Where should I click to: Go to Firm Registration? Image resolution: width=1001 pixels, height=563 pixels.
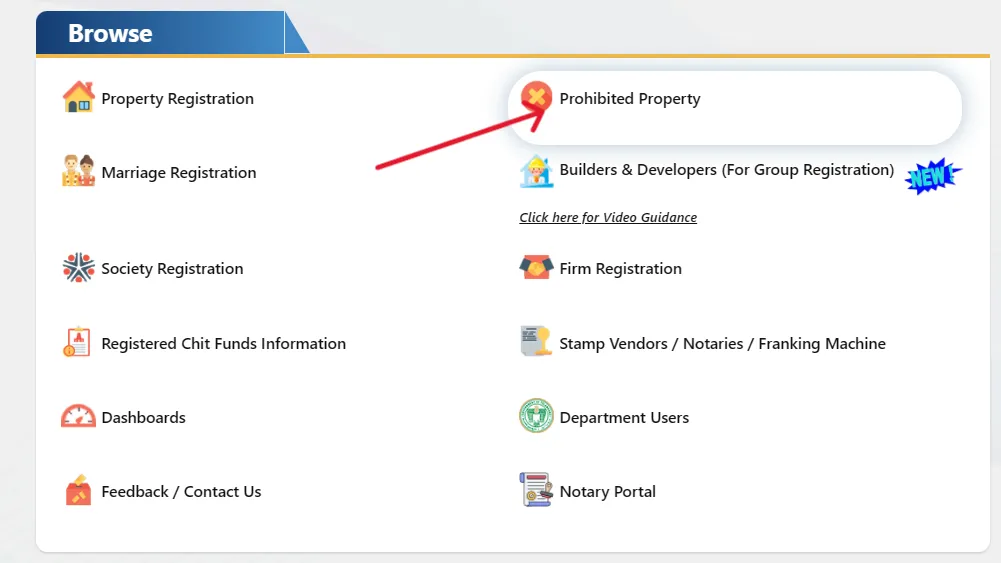tap(621, 269)
